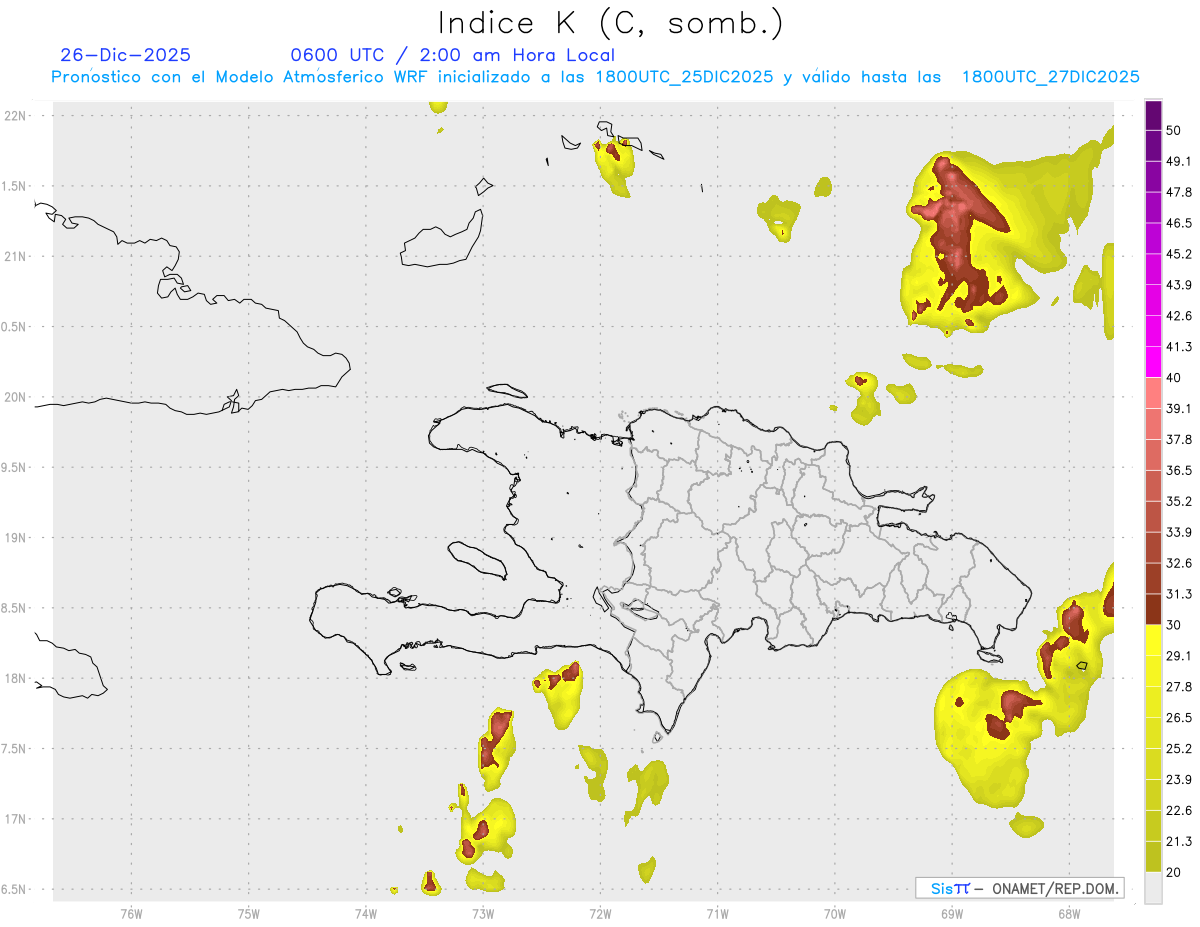Click the '69W' longitude label
1200x927 pixels.
click(952, 913)
